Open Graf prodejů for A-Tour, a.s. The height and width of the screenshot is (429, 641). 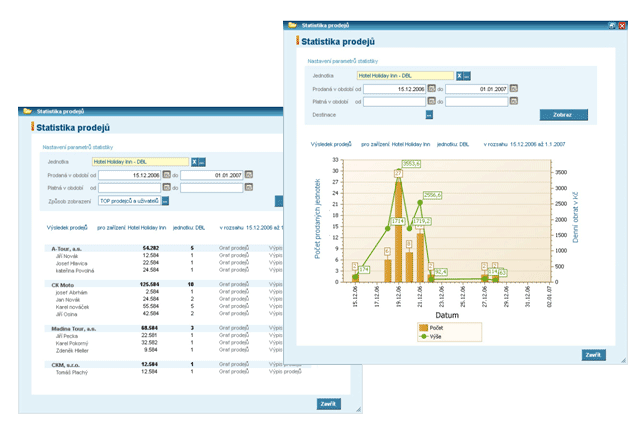coord(233,247)
